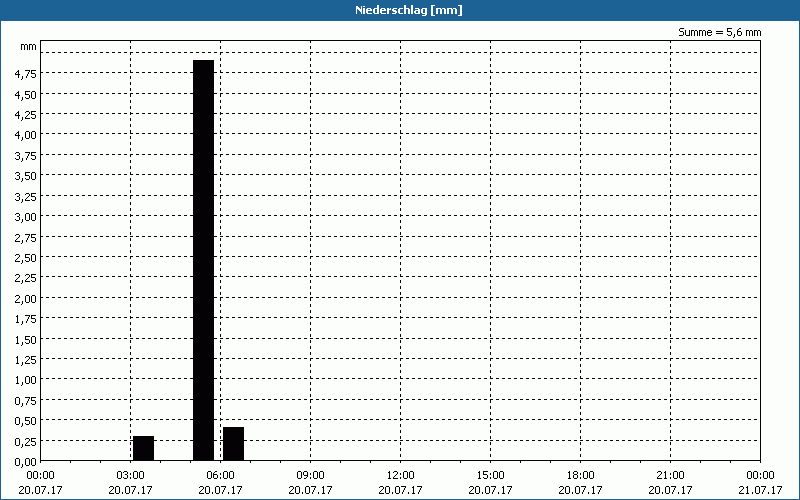Click the 21.07.17 date label
The image size is (800, 500).
(x=760, y=490)
